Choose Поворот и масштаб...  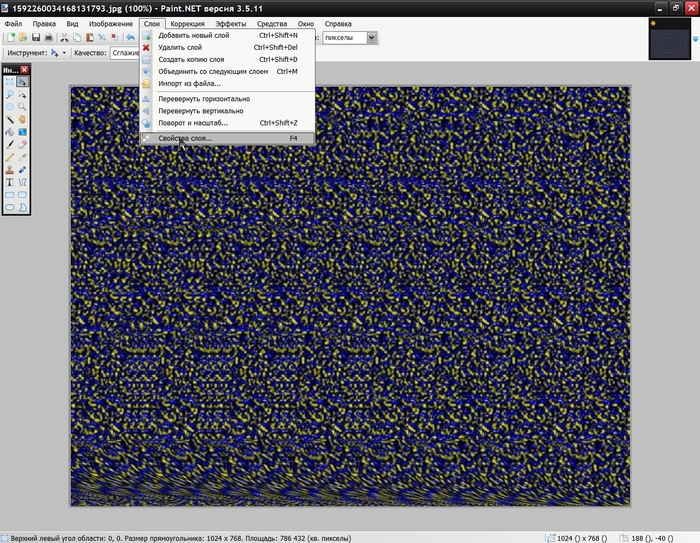(x=227, y=123)
